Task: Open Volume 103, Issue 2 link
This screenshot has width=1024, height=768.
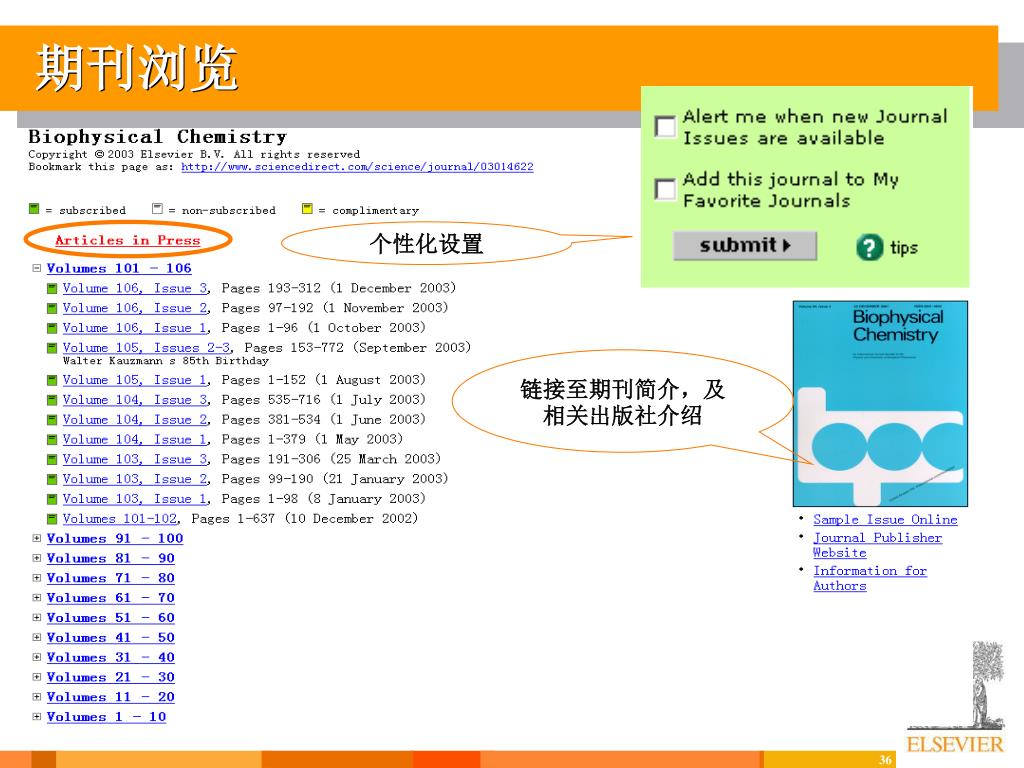Action: tap(136, 479)
